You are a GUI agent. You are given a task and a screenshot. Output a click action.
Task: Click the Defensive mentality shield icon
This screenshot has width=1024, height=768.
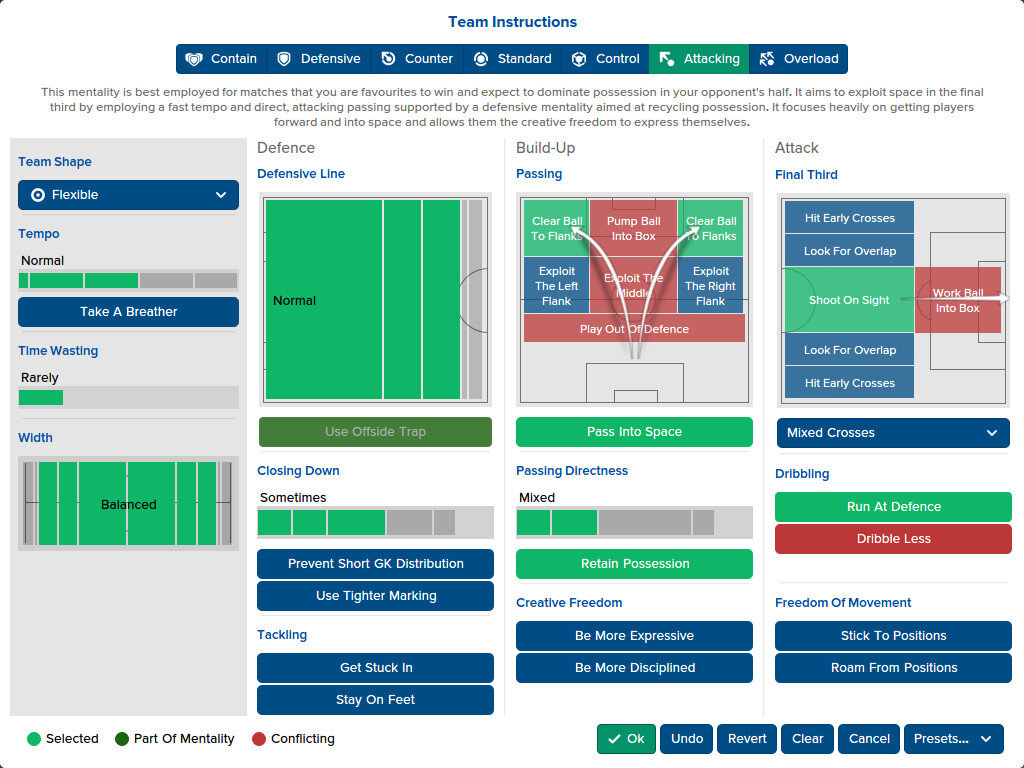pyautogui.click(x=283, y=59)
